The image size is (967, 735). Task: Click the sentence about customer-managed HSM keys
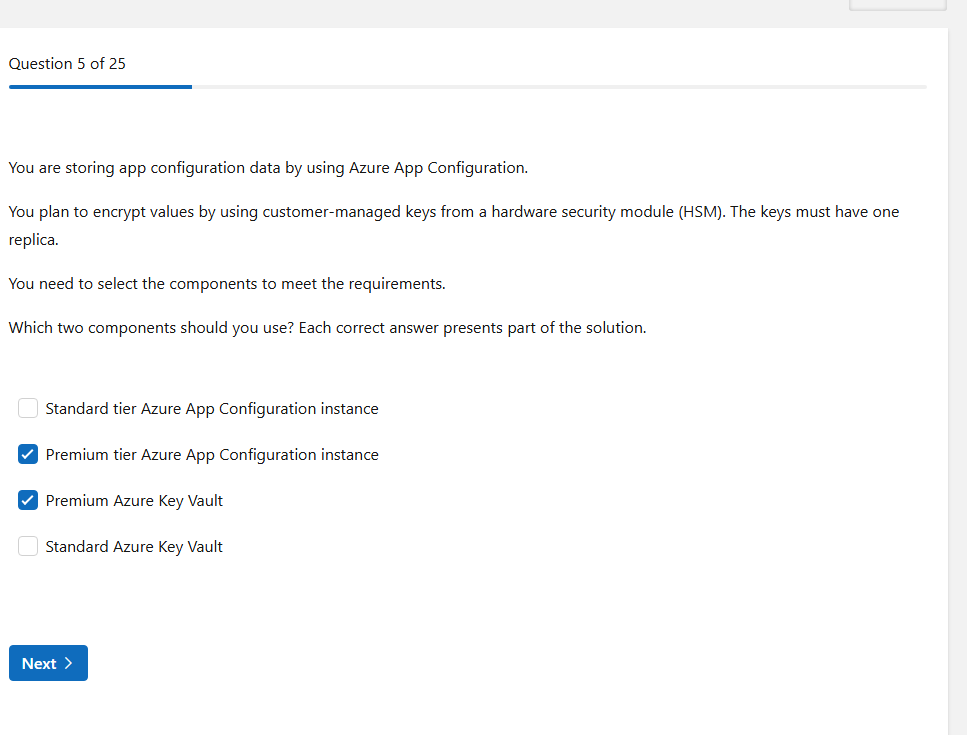click(x=453, y=212)
